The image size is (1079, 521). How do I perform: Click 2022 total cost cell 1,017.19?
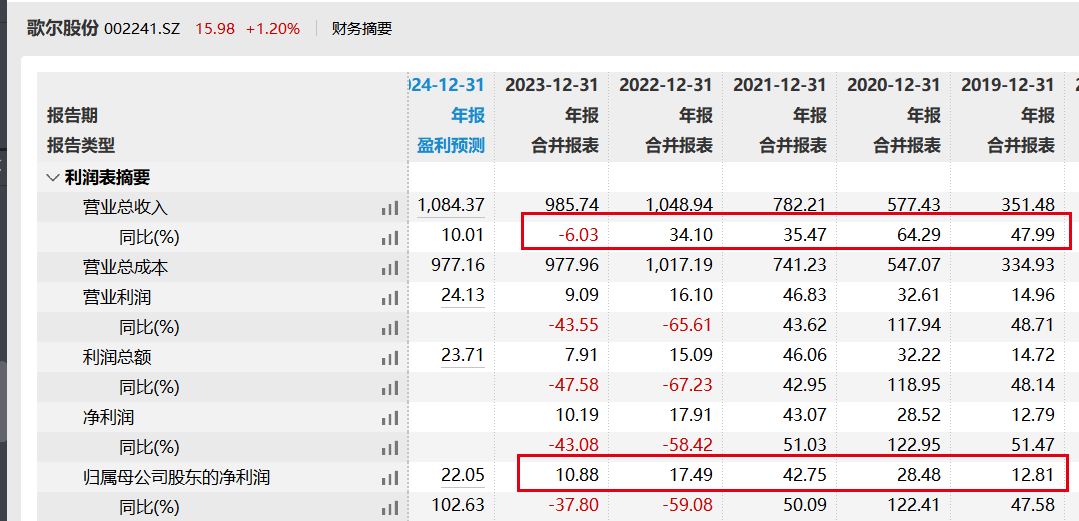[677, 265]
